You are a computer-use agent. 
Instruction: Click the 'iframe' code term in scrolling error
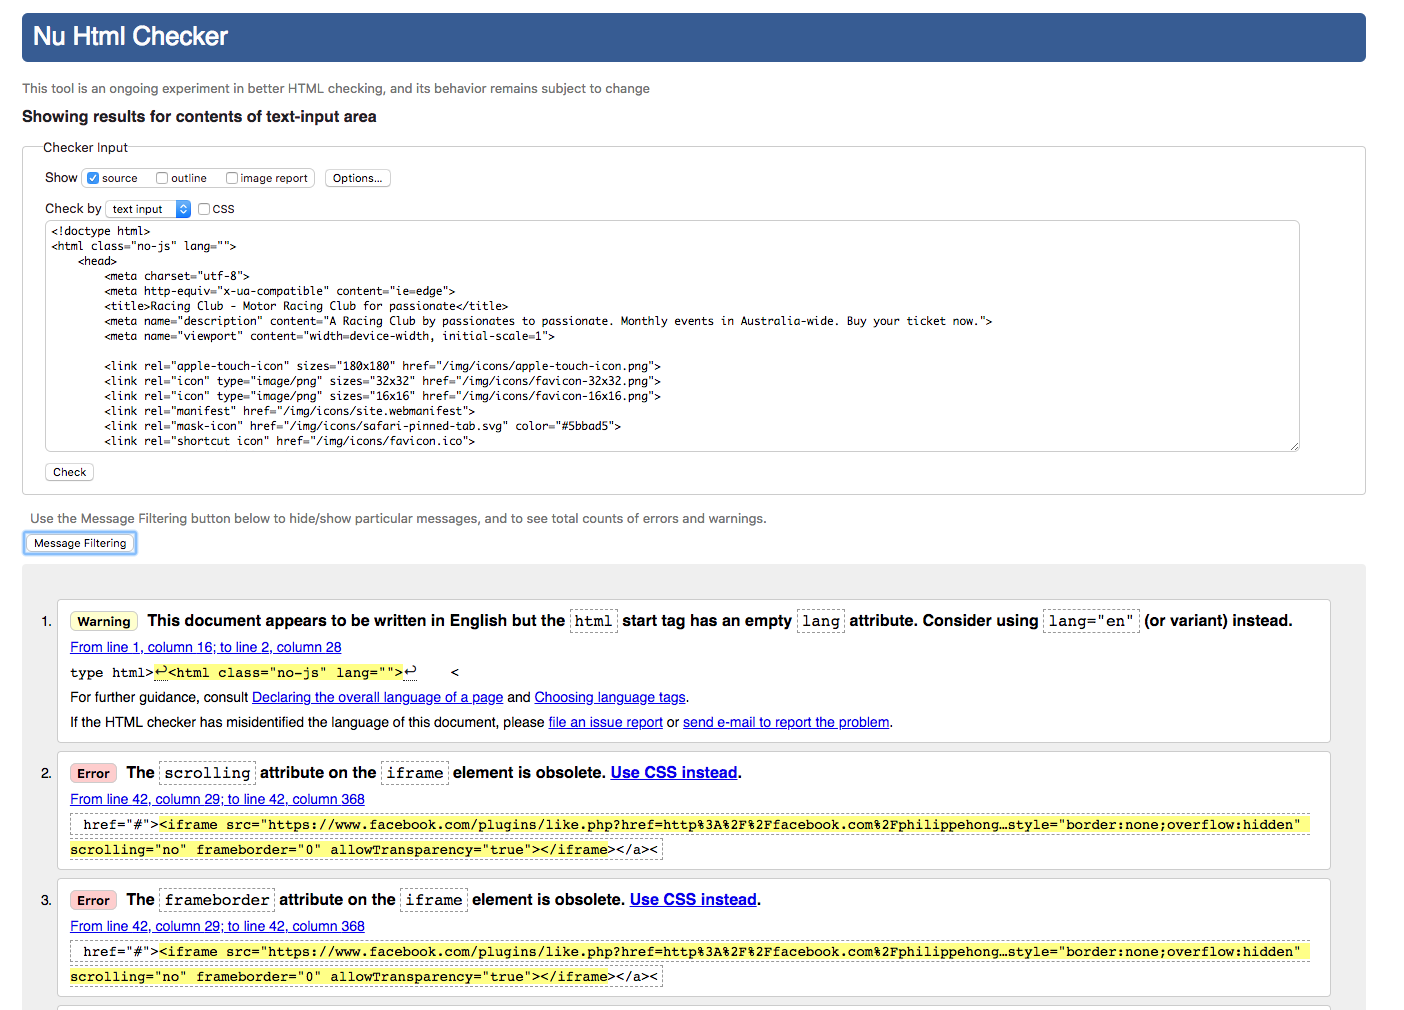coord(415,773)
